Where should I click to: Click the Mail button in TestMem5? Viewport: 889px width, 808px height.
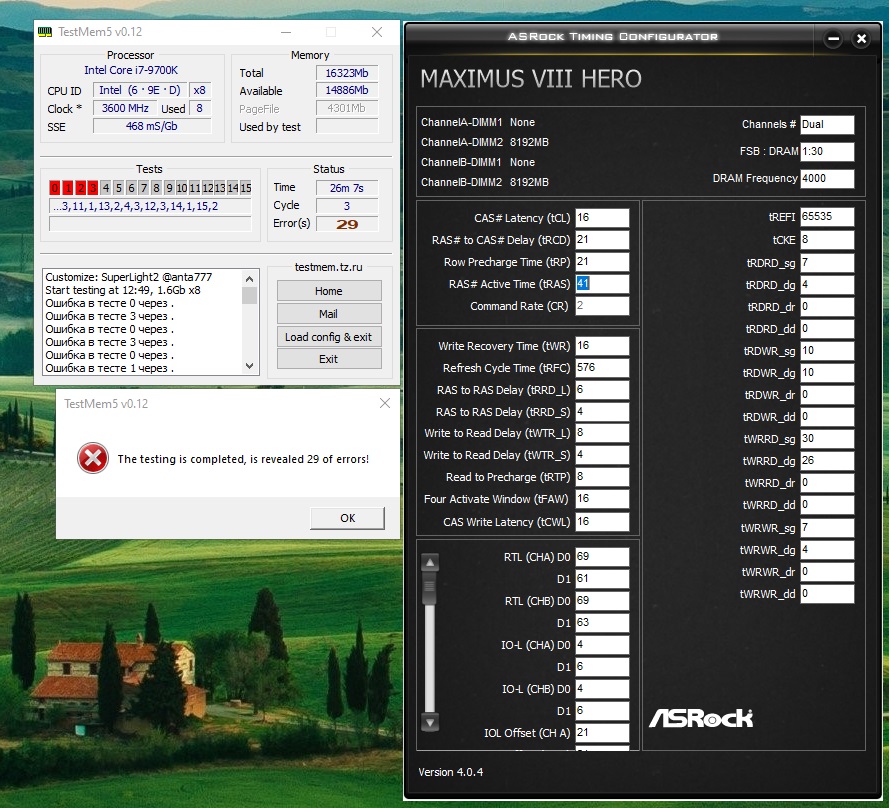pos(329,314)
